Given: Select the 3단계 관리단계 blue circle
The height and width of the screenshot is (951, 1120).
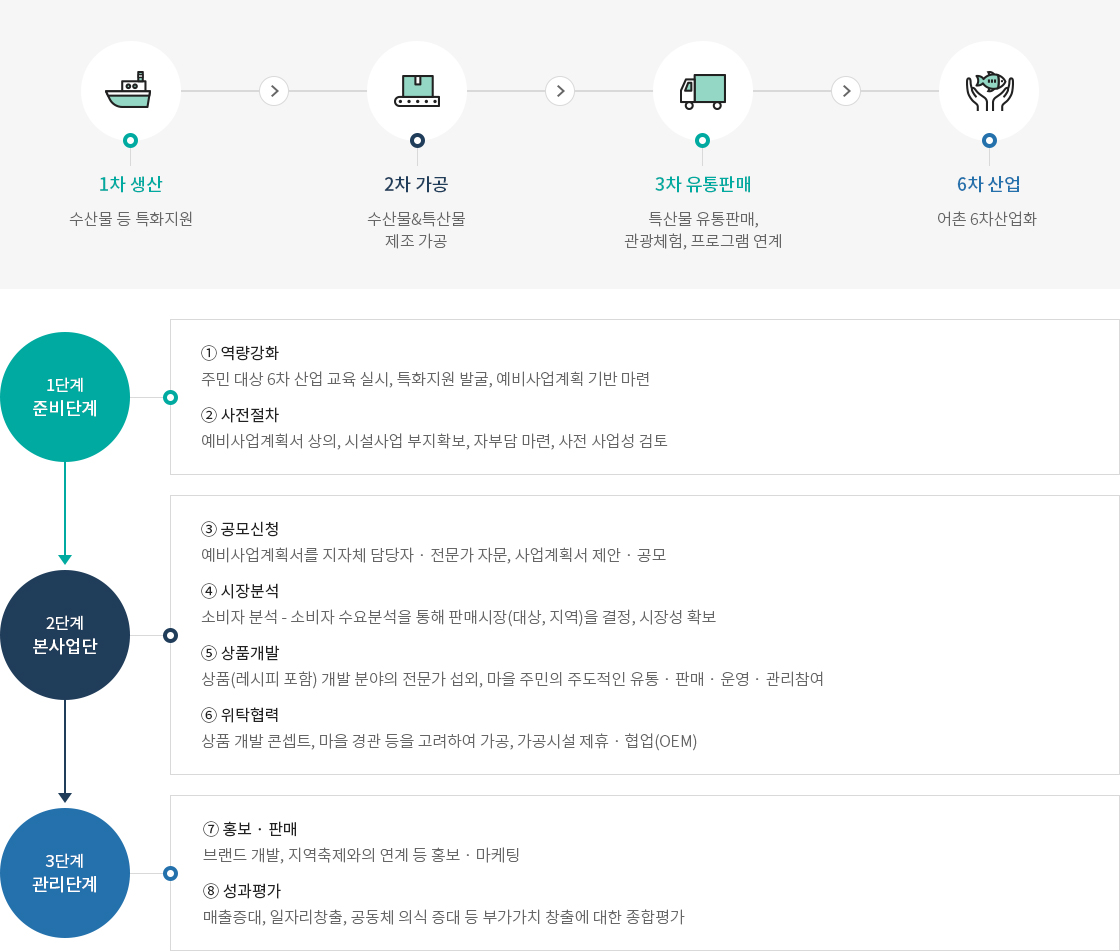Looking at the screenshot, I should coord(65,872).
